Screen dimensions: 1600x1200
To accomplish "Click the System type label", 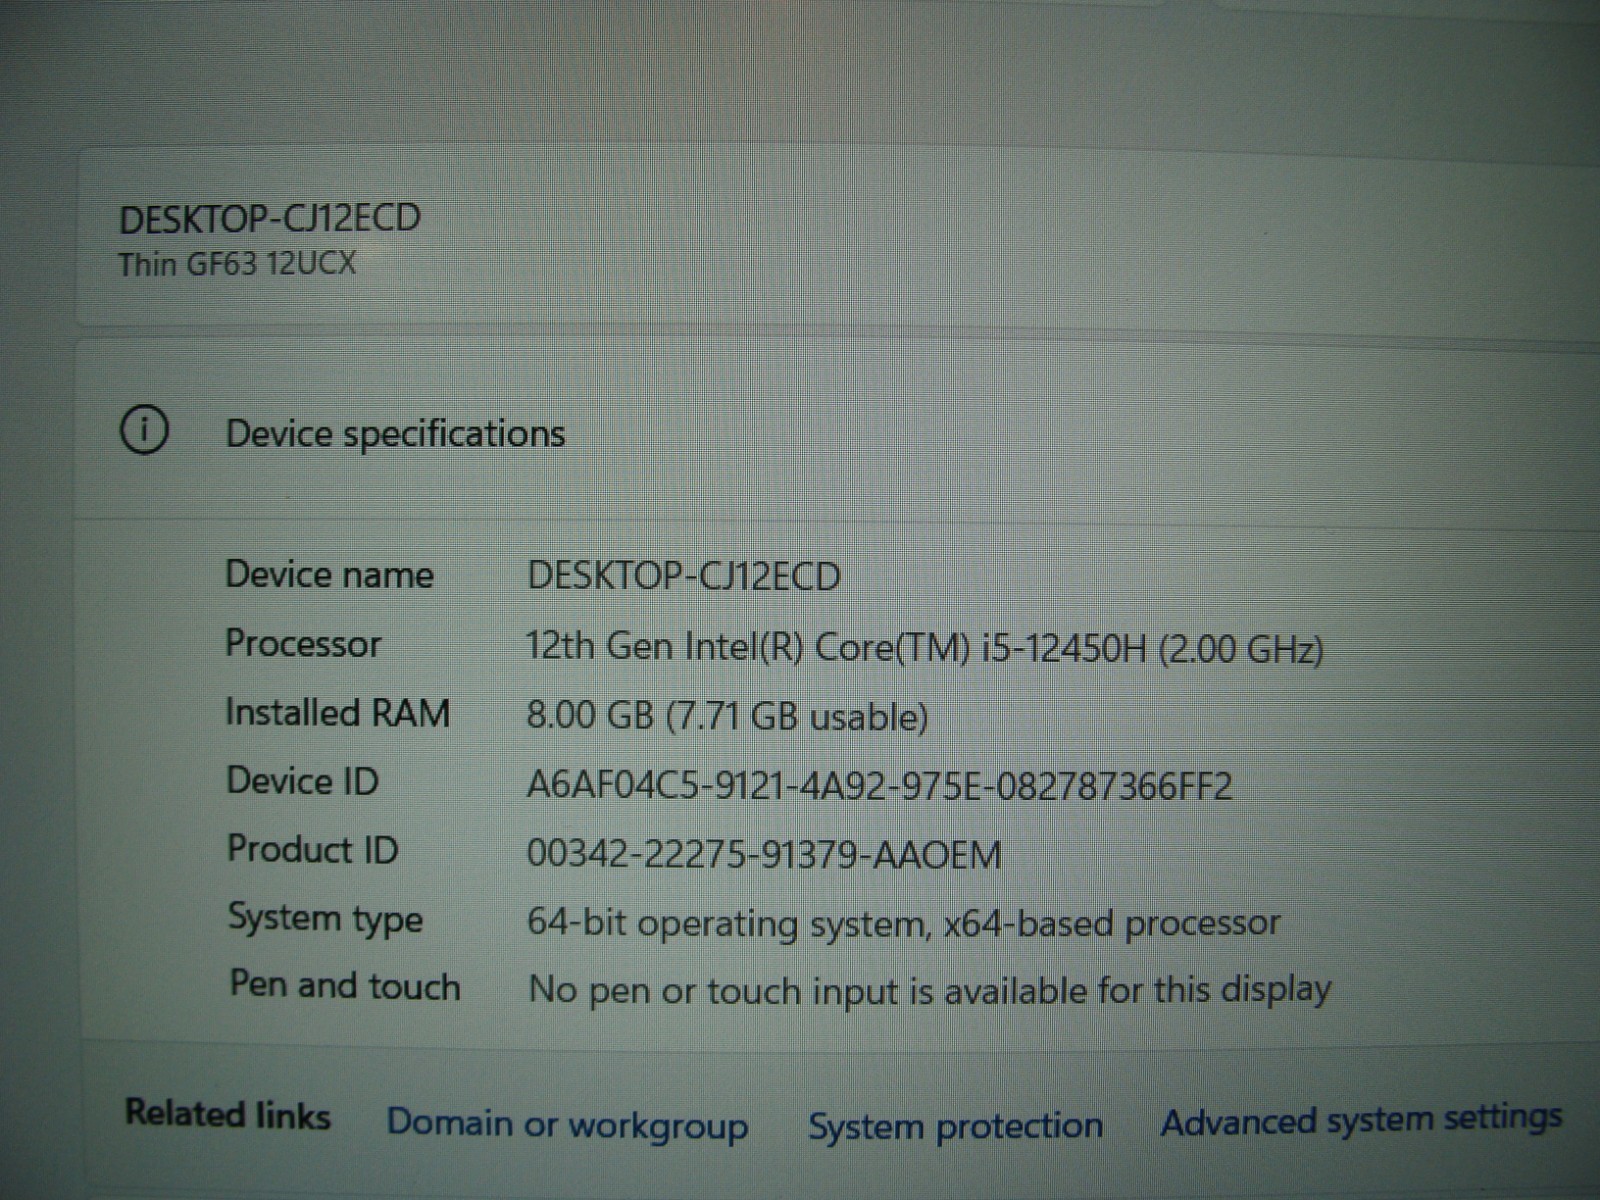I will click(325, 919).
